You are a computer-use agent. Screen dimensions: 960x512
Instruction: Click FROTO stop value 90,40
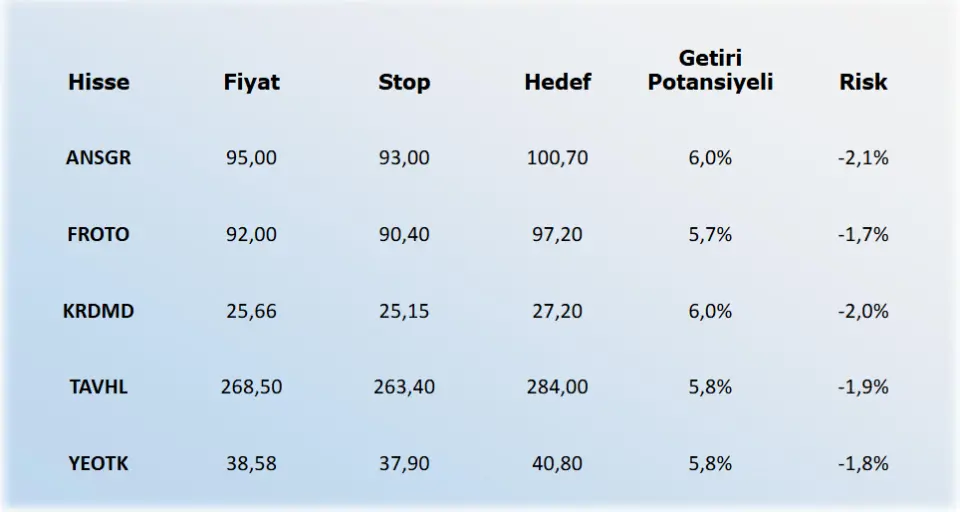(404, 235)
